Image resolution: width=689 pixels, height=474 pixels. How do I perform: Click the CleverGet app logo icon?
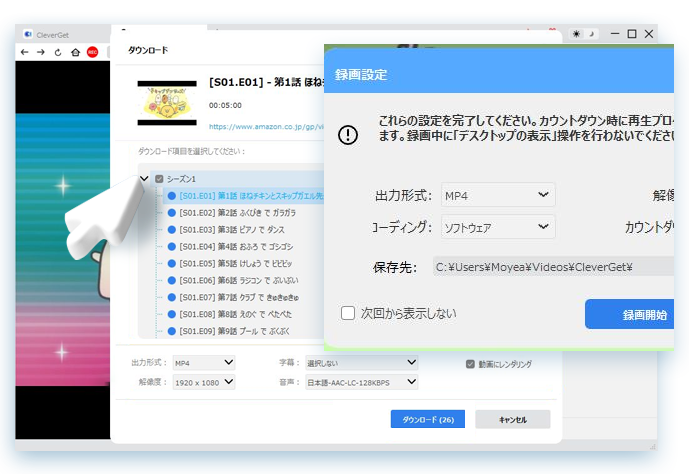[28, 34]
